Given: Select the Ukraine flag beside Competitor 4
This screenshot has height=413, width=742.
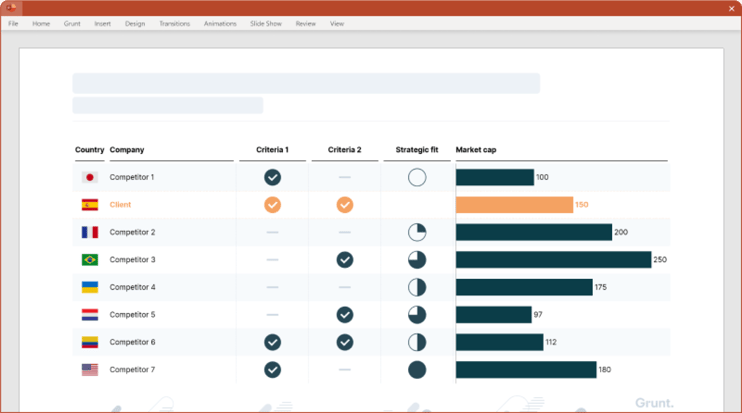Looking at the screenshot, I should 90,287.
